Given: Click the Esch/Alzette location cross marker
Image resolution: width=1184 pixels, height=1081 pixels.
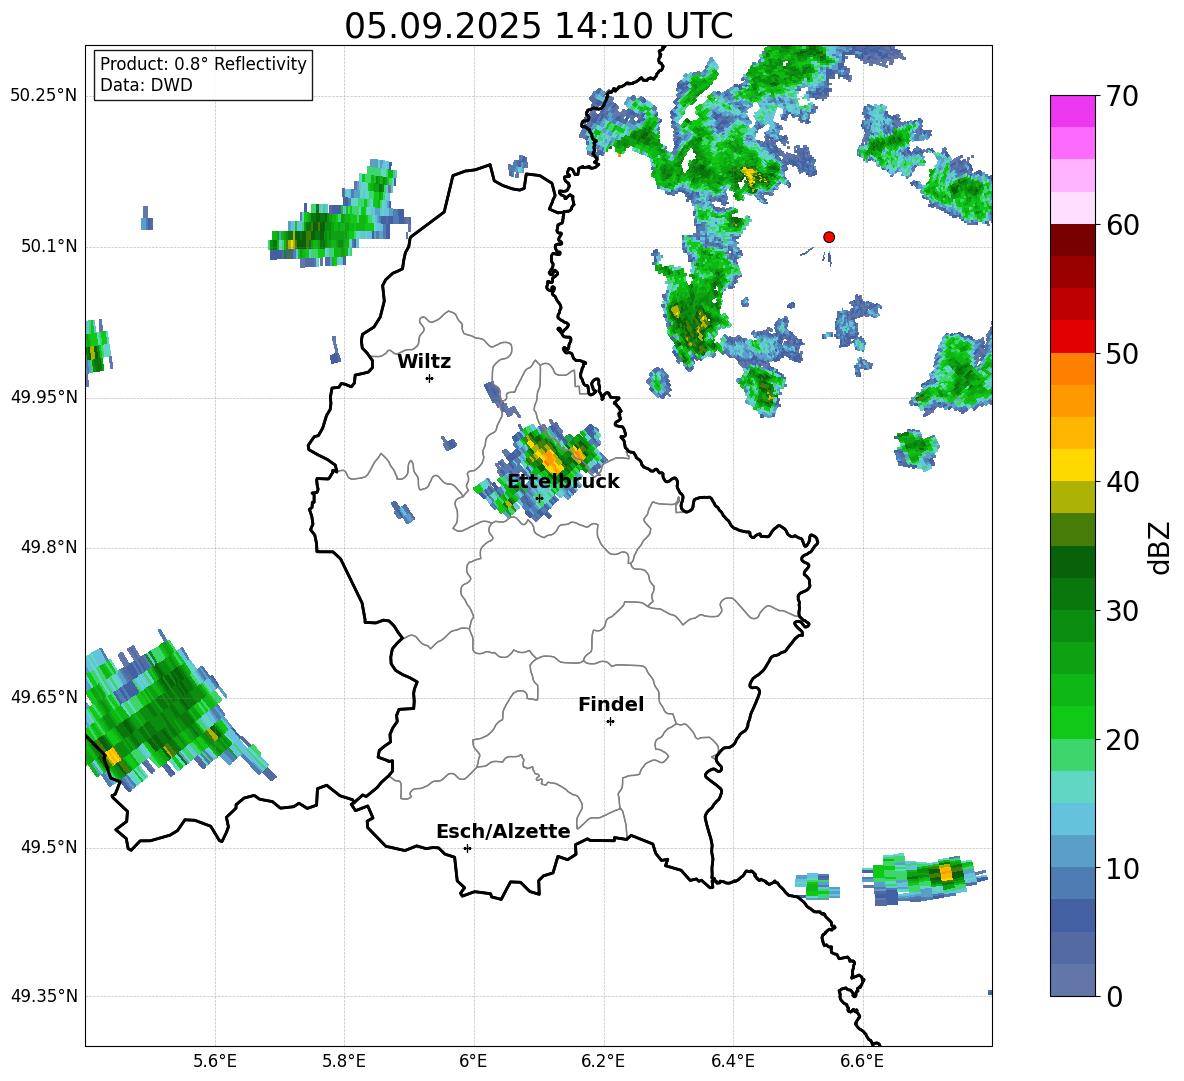Looking at the screenshot, I should pyautogui.click(x=467, y=848).
